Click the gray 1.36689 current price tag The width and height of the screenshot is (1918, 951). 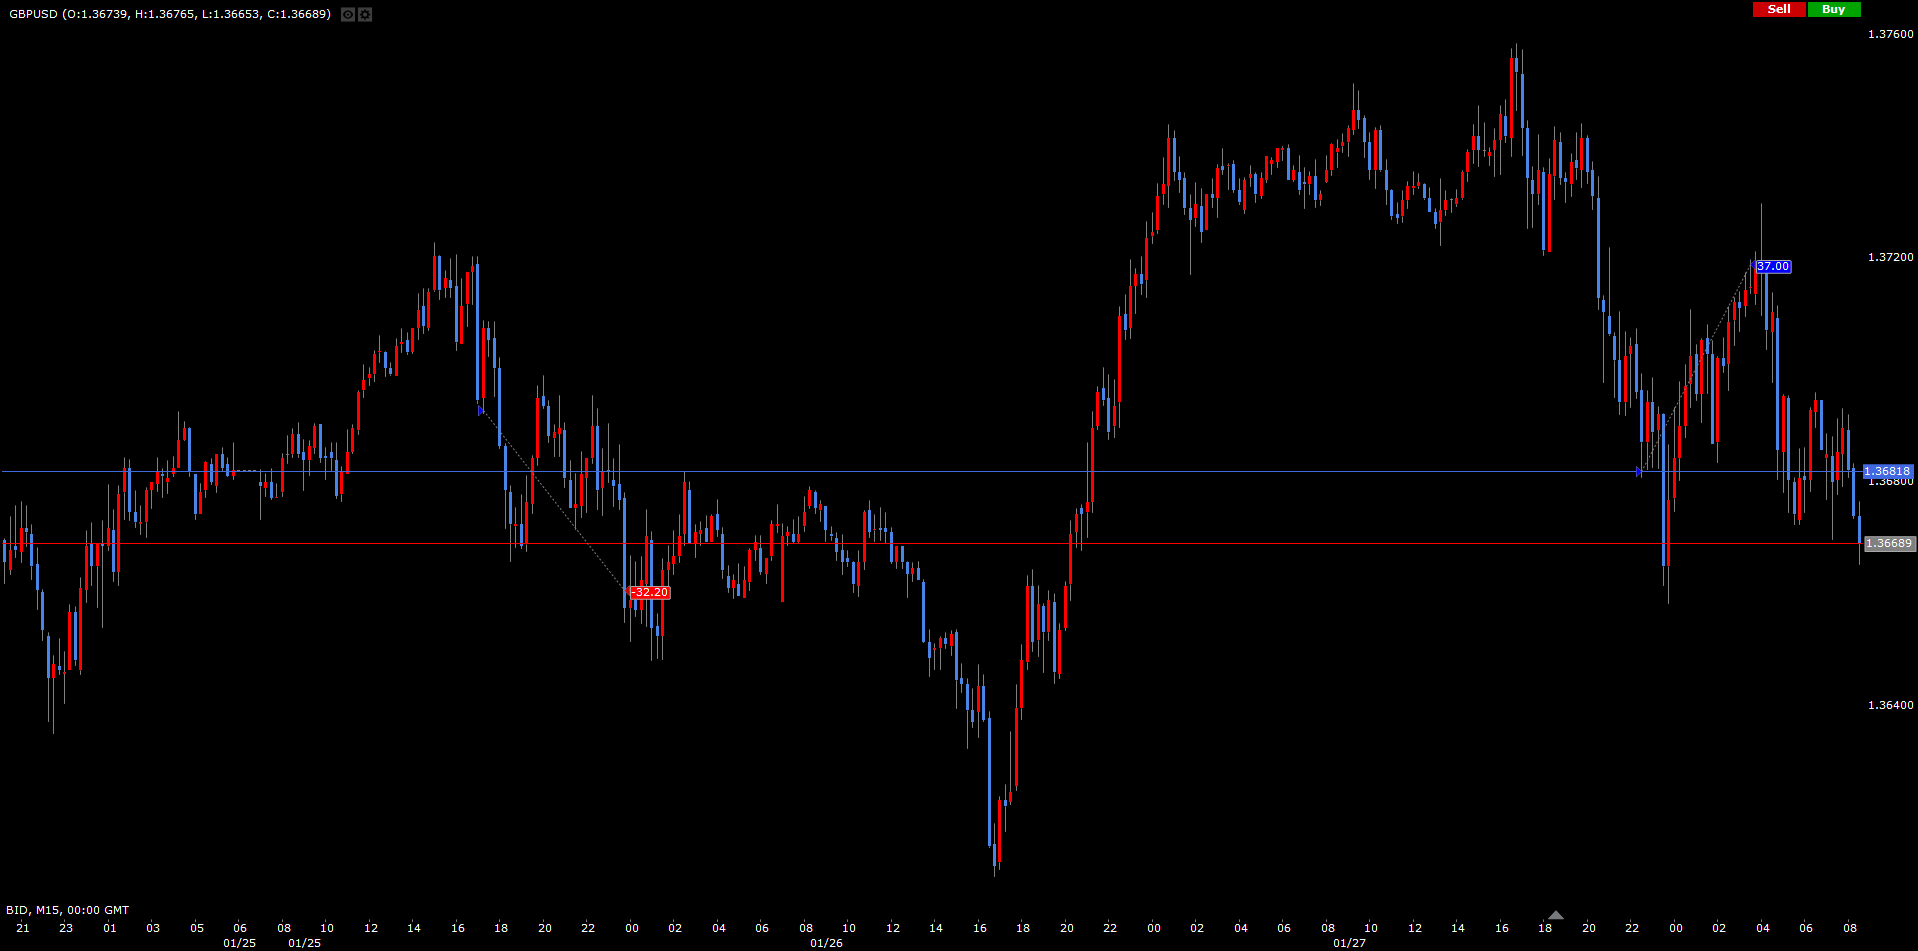coord(1889,544)
